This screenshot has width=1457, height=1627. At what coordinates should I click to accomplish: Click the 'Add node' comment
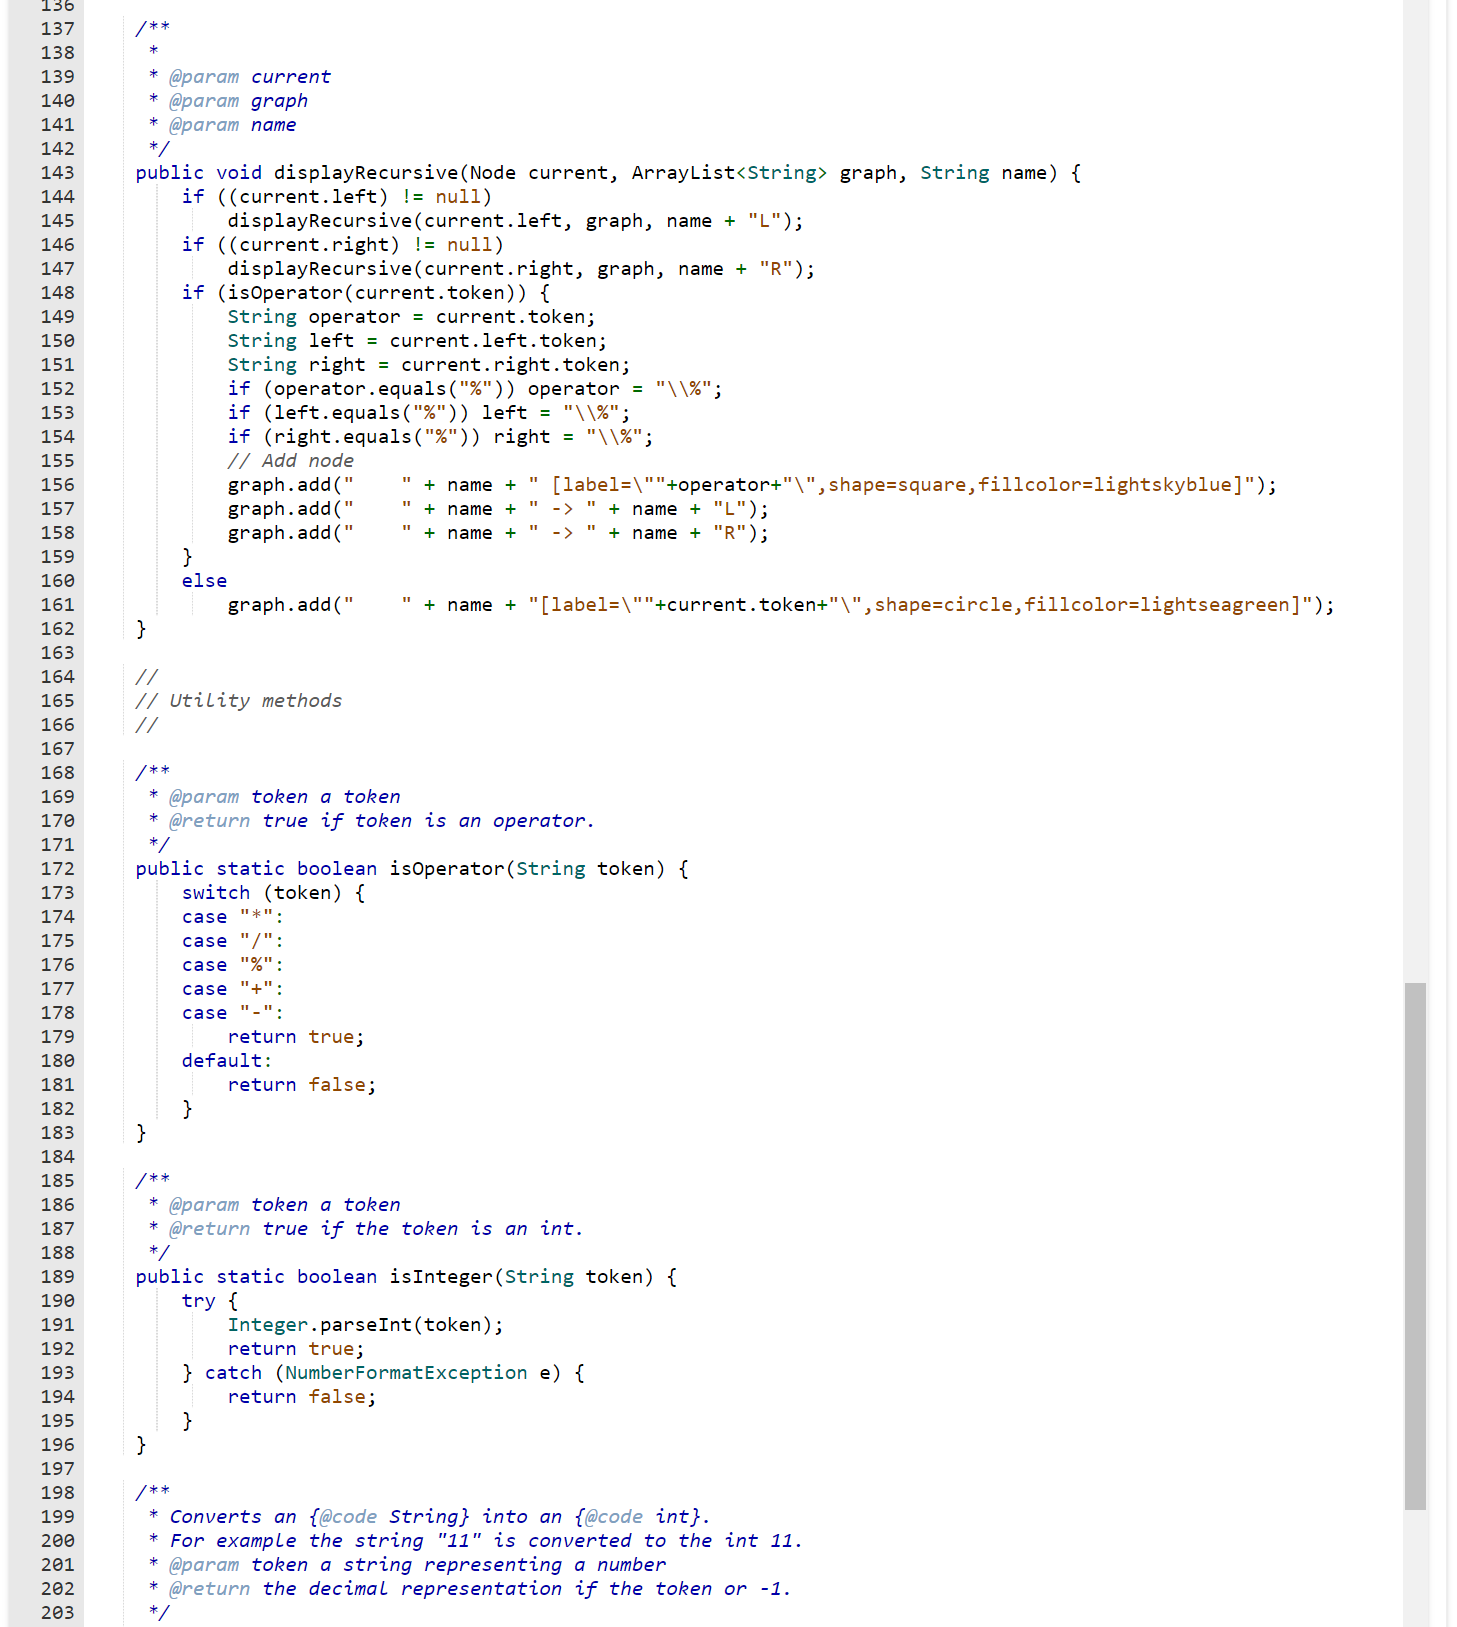(x=290, y=461)
